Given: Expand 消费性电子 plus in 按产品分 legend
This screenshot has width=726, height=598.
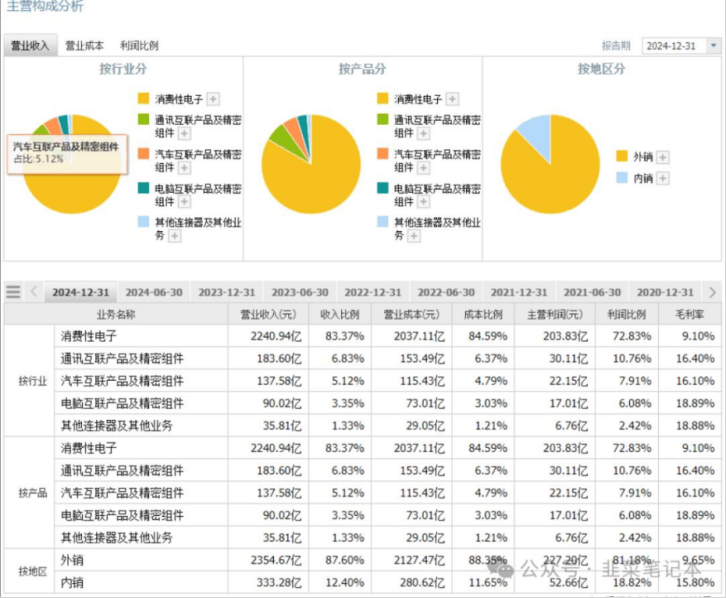Looking at the screenshot, I should pos(452,99).
